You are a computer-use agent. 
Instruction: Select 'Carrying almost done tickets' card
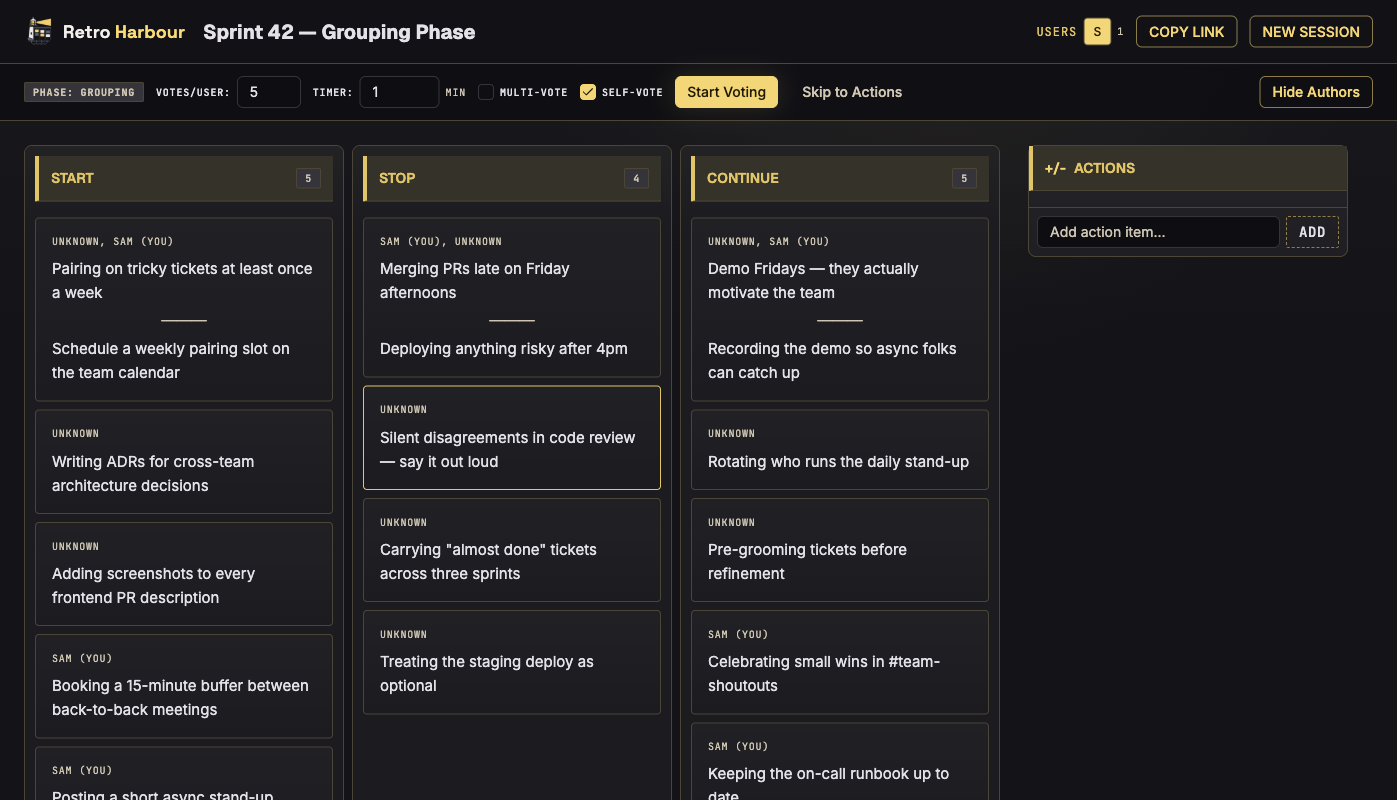[x=512, y=549]
